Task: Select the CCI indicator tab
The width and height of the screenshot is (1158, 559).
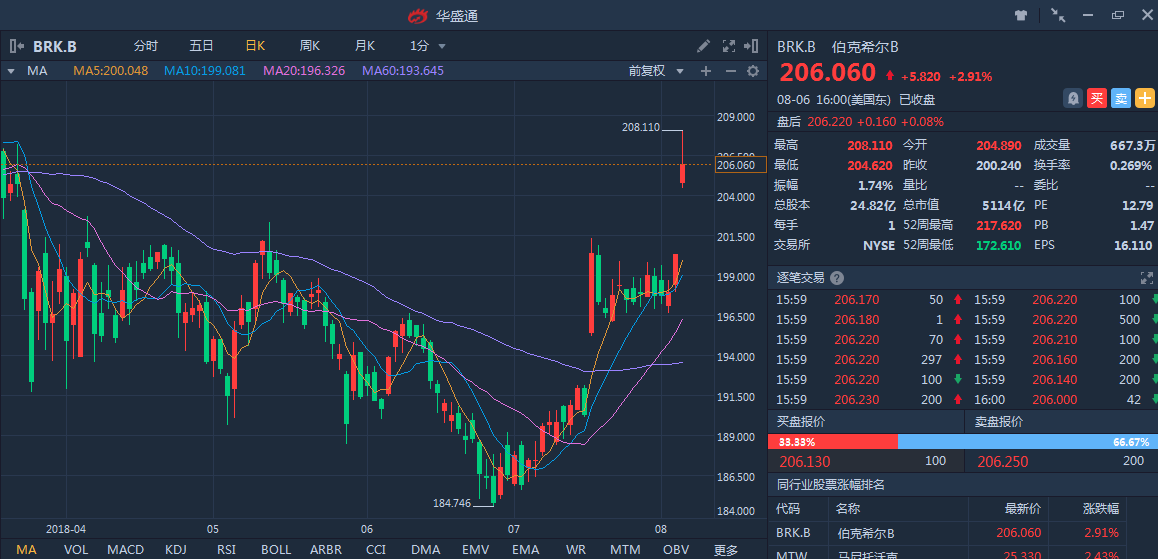Action: point(376,549)
